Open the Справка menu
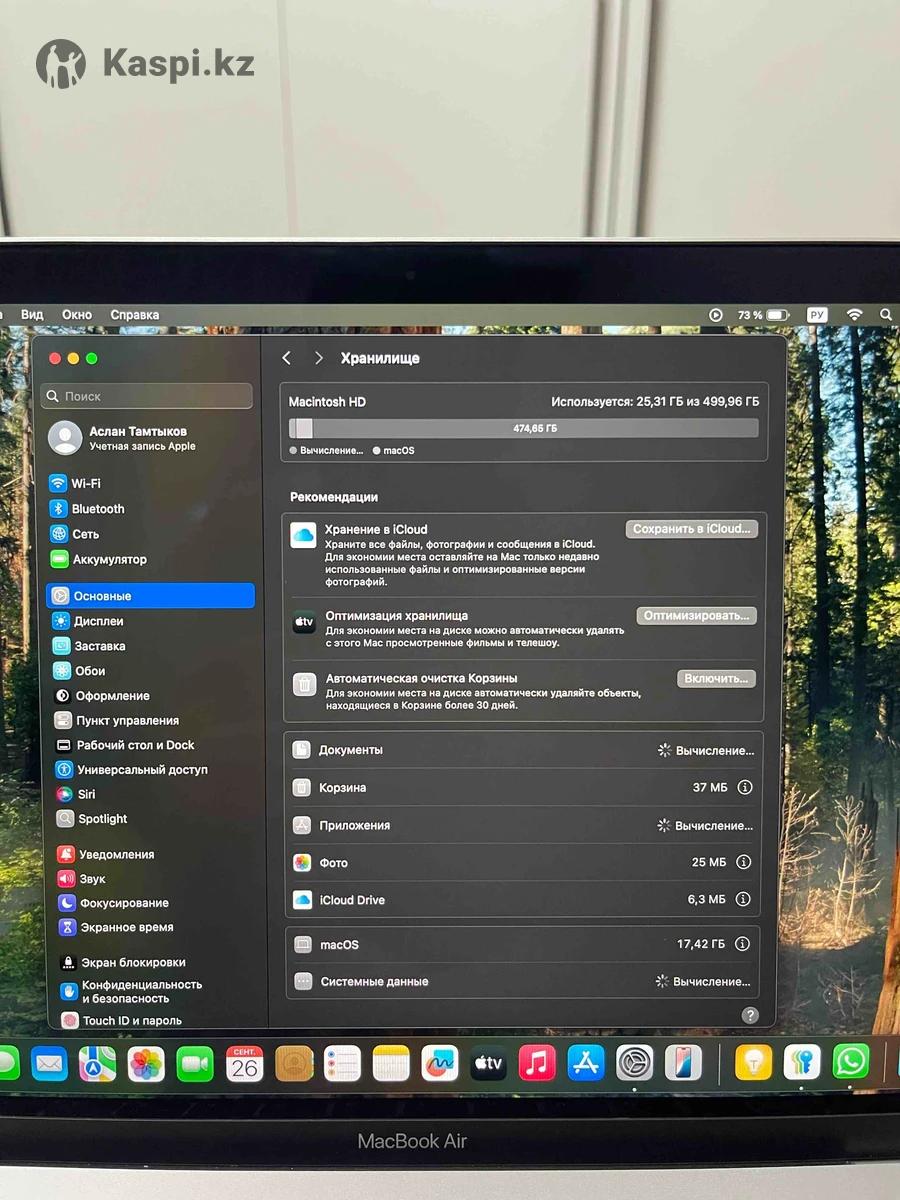 (135, 315)
